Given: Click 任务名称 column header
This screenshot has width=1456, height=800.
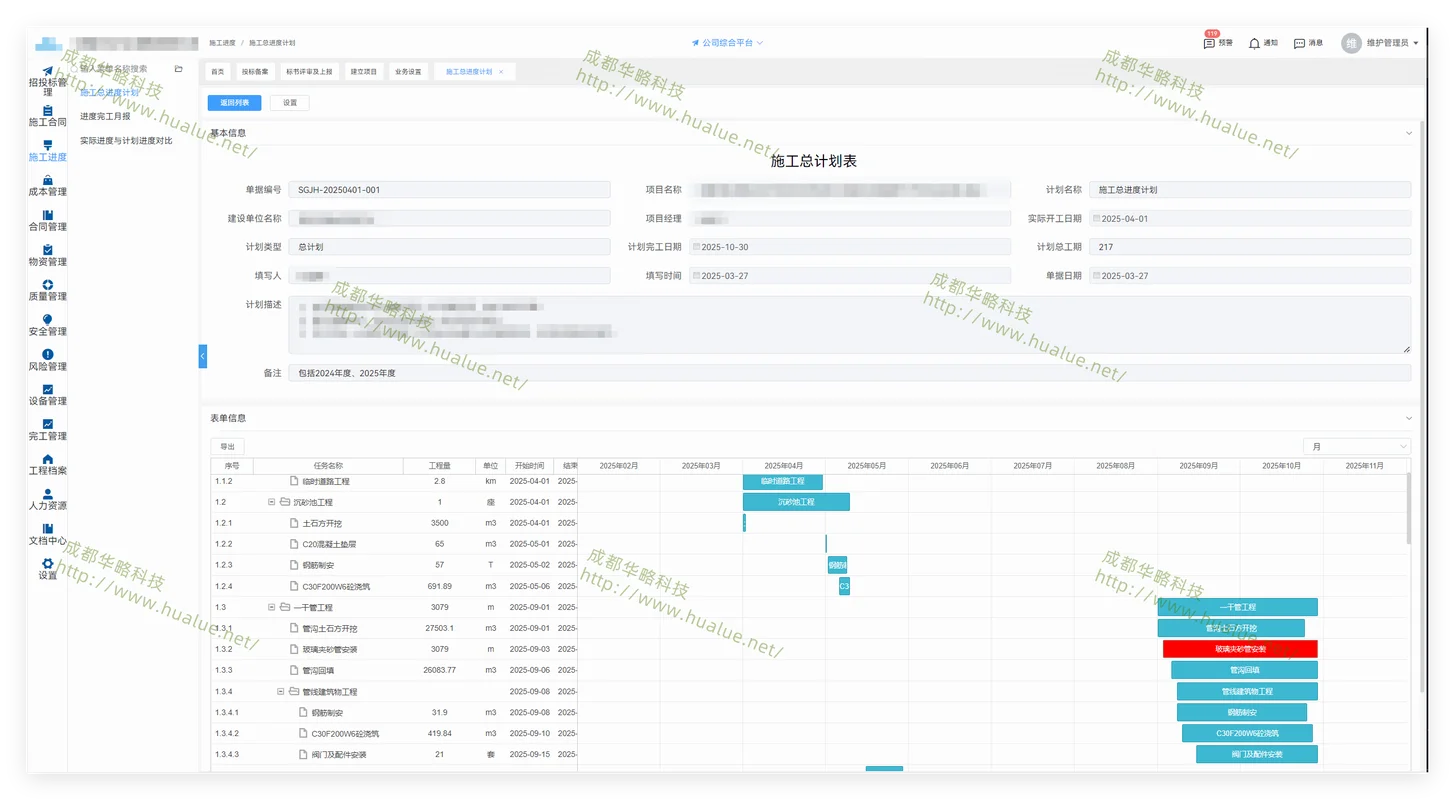Looking at the screenshot, I should (328, 466).
